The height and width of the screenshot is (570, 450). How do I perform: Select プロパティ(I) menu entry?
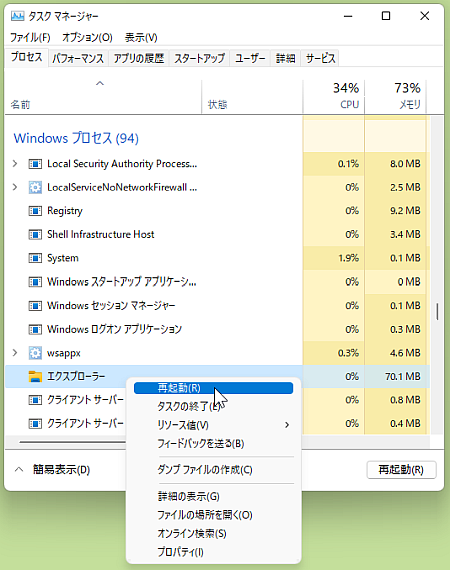point(213,552)
